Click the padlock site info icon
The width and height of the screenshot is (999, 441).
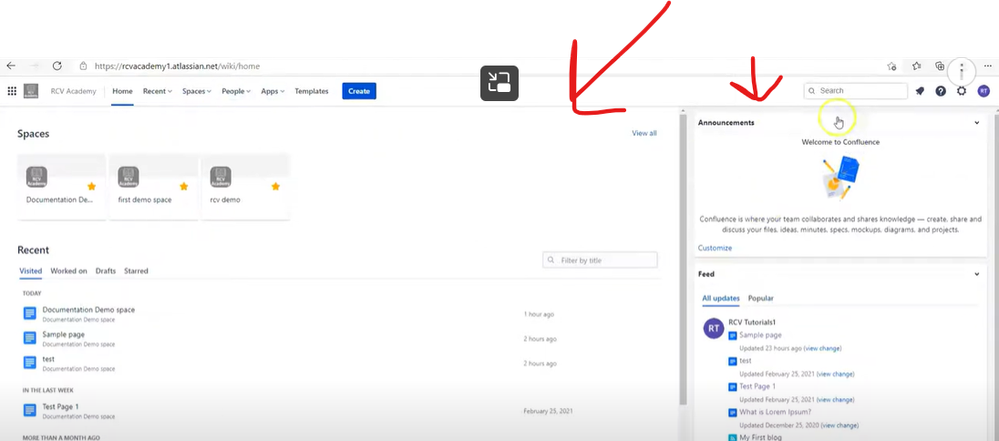pyautogui.click(x=83, y=66)
